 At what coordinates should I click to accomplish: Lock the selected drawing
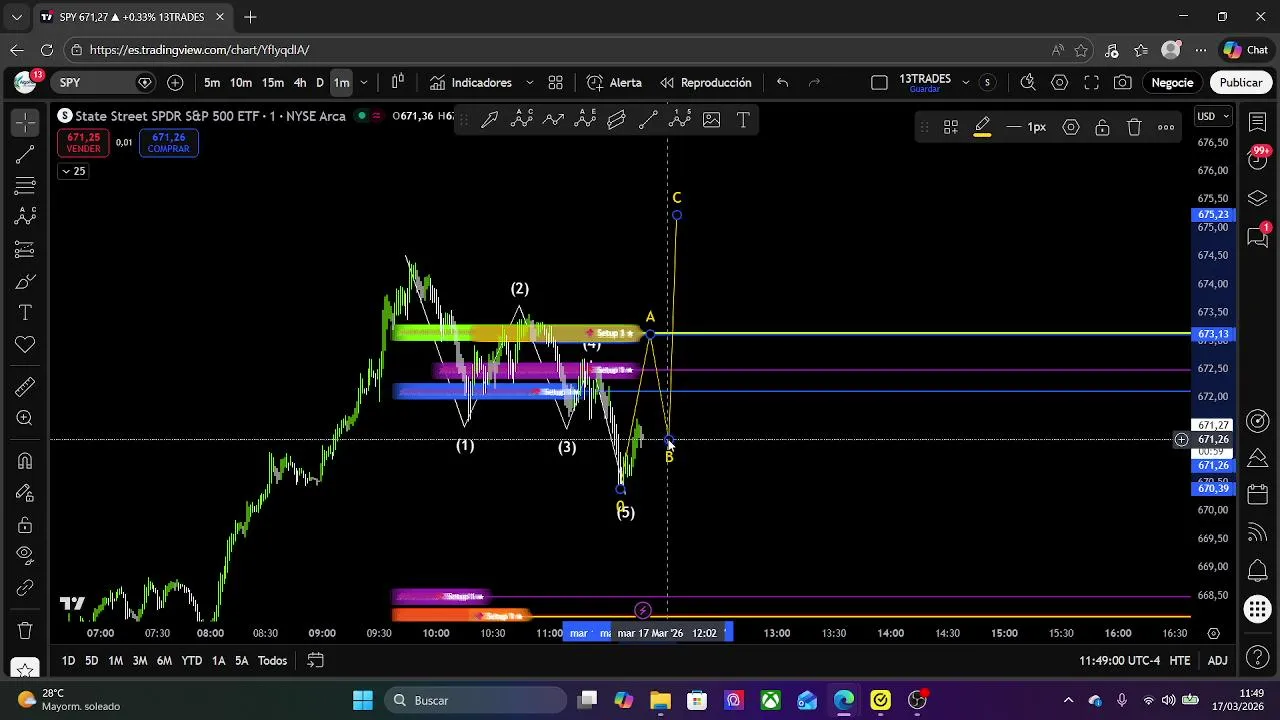click(x=1102, y=127)
